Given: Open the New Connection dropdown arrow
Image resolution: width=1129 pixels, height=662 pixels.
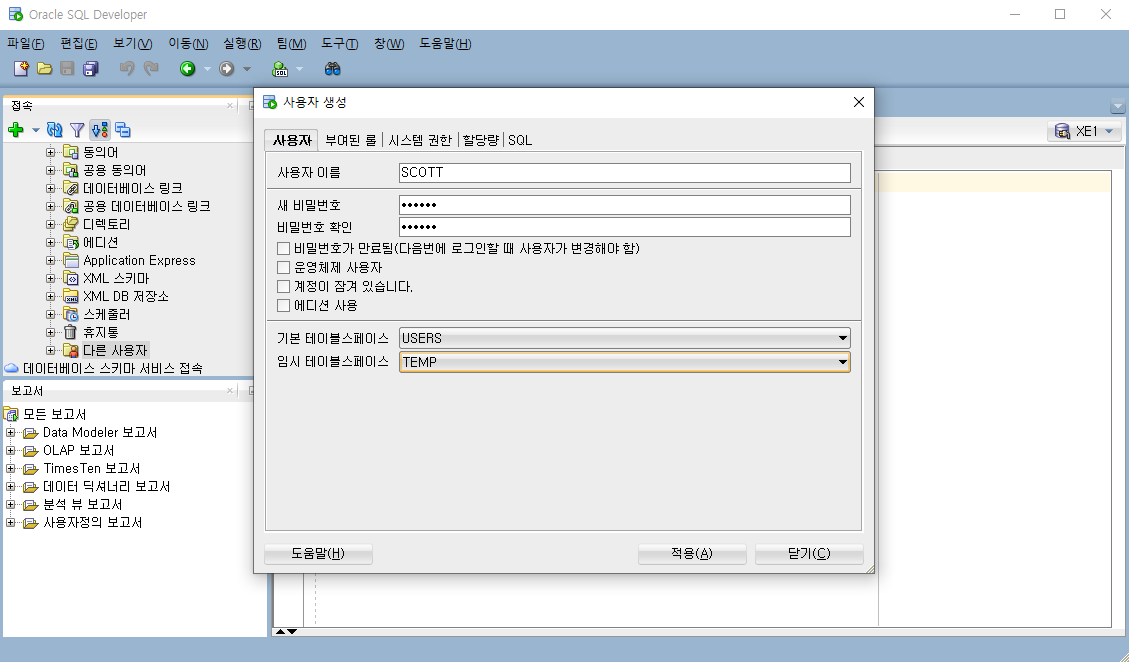Looking at the screenshot, I should point(35,130).
